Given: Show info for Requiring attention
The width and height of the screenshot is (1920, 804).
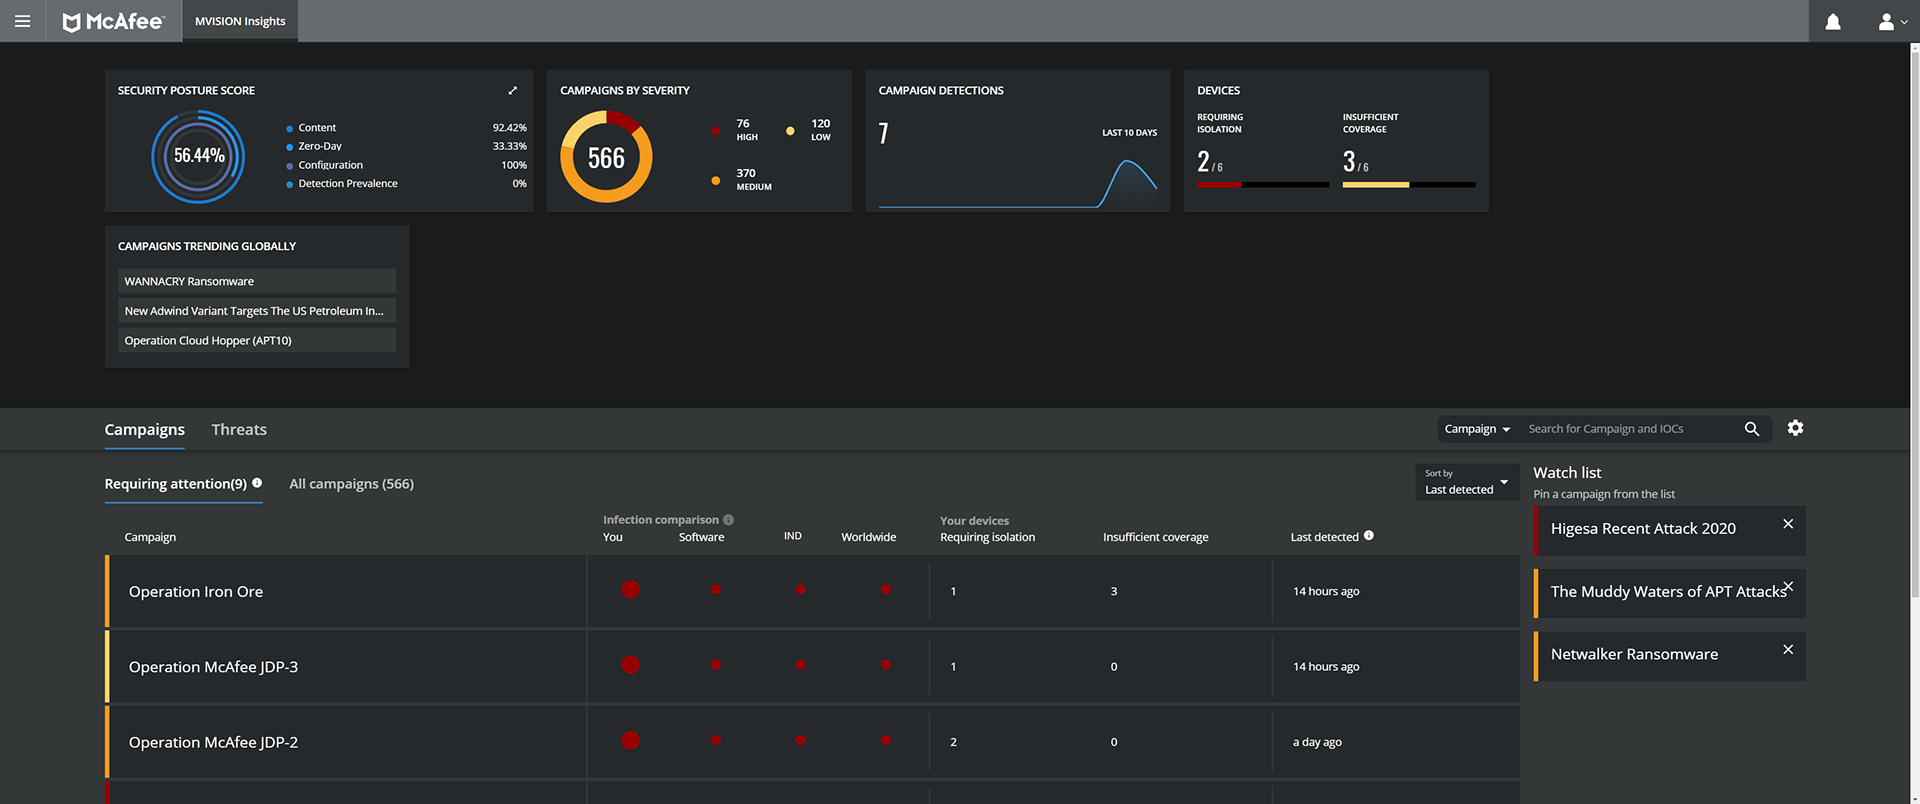Looking at the screenshot, I should point(257,483).
